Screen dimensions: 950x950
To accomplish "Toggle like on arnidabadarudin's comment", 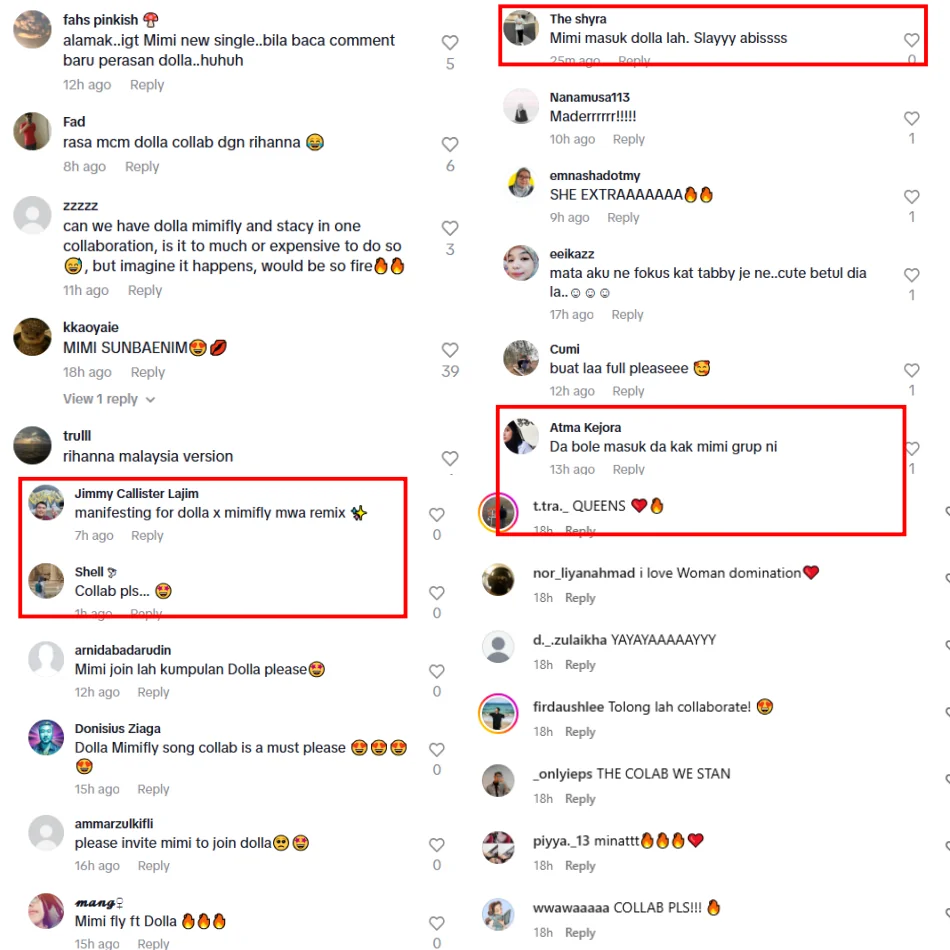I will pyautogui.click(x=437, y=671).
